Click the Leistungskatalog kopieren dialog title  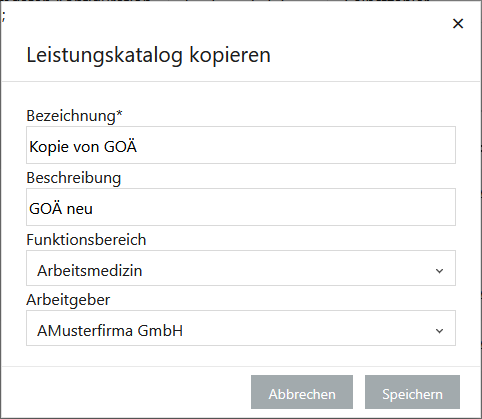[x=148, y=55]
